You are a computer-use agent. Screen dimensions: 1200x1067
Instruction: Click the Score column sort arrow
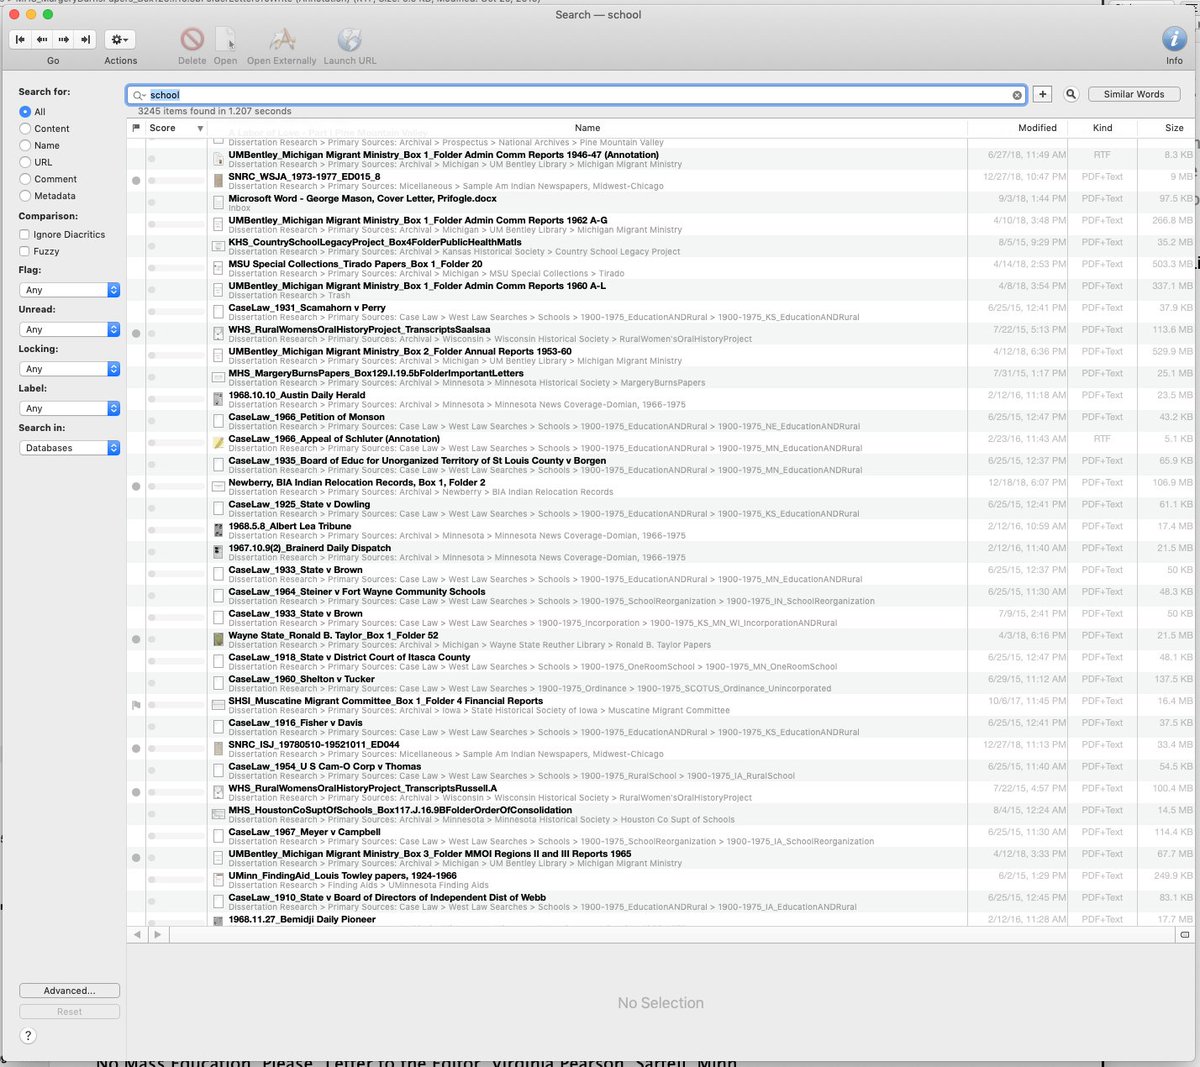(200, 129)
